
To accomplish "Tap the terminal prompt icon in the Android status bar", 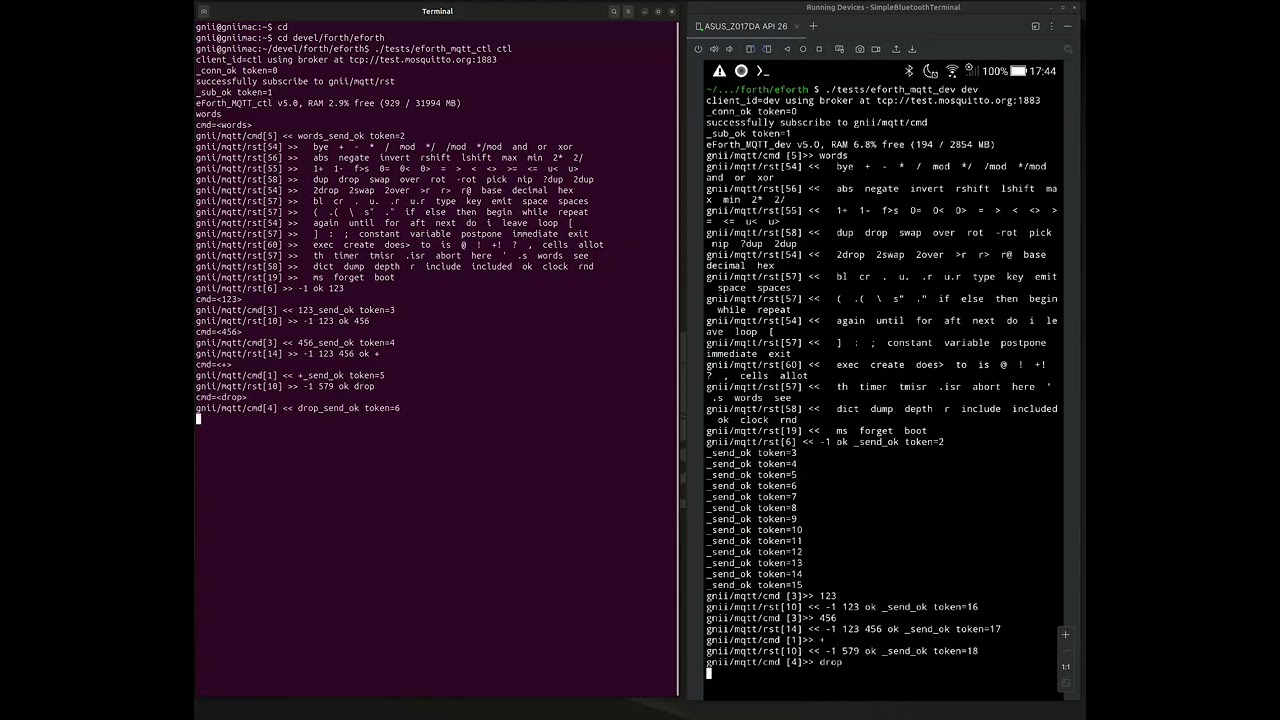I will (763, 71).
